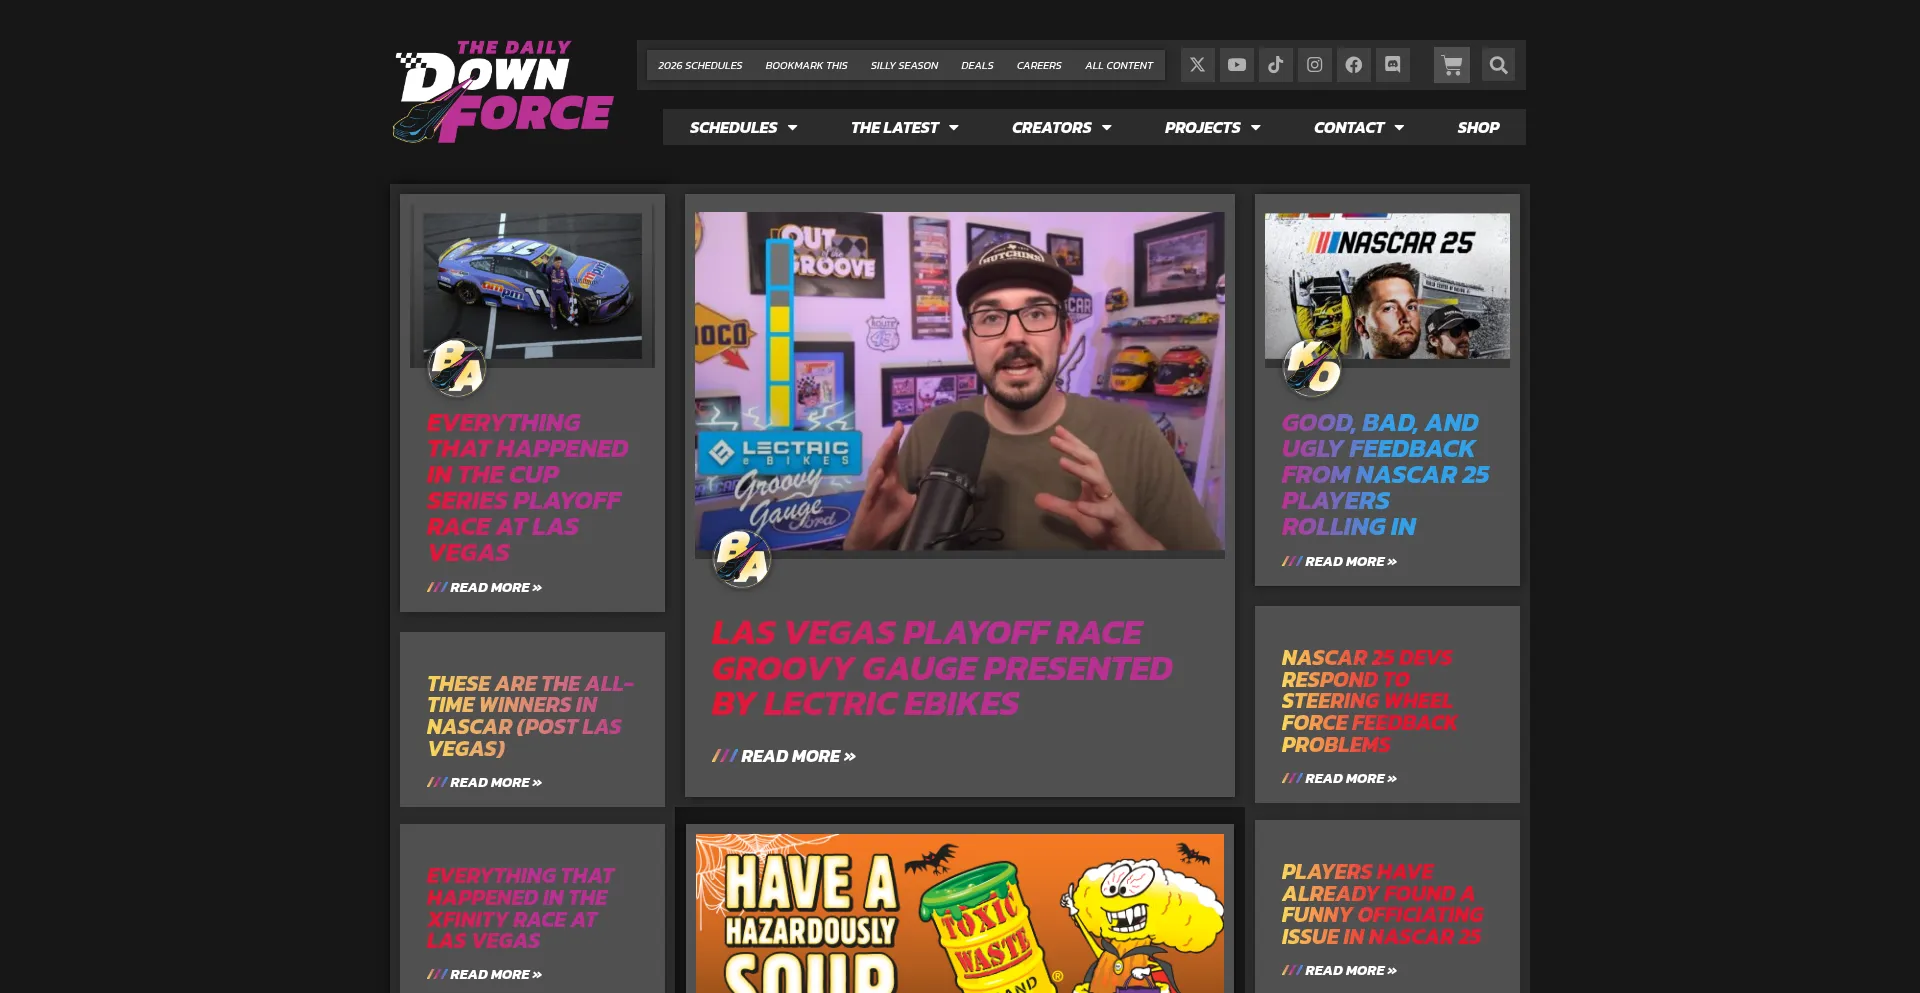Click the Instagram icon
1920x993 pixels.
(x=1314, y=65)
